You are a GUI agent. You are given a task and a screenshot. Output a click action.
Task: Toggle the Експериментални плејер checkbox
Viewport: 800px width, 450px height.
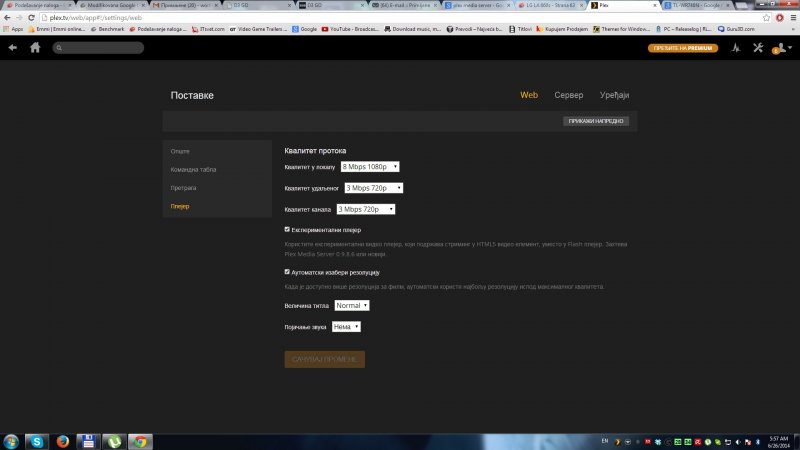pyautogui.click(x=287, y=230)
